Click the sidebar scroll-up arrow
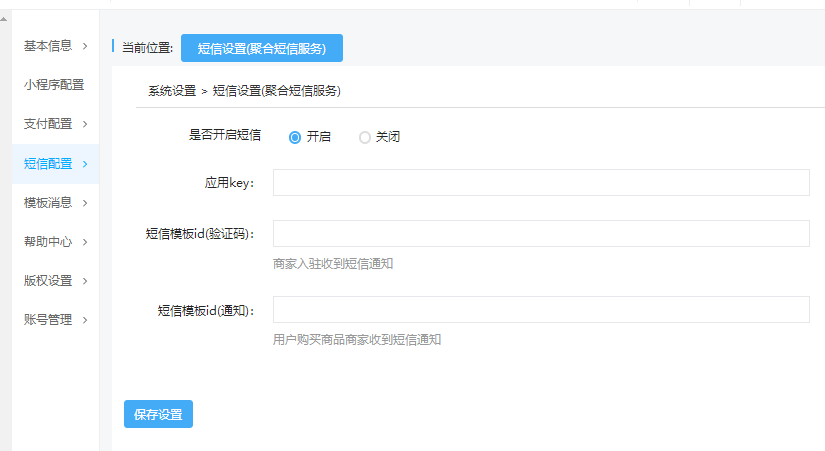 click(x=4, y=19)
